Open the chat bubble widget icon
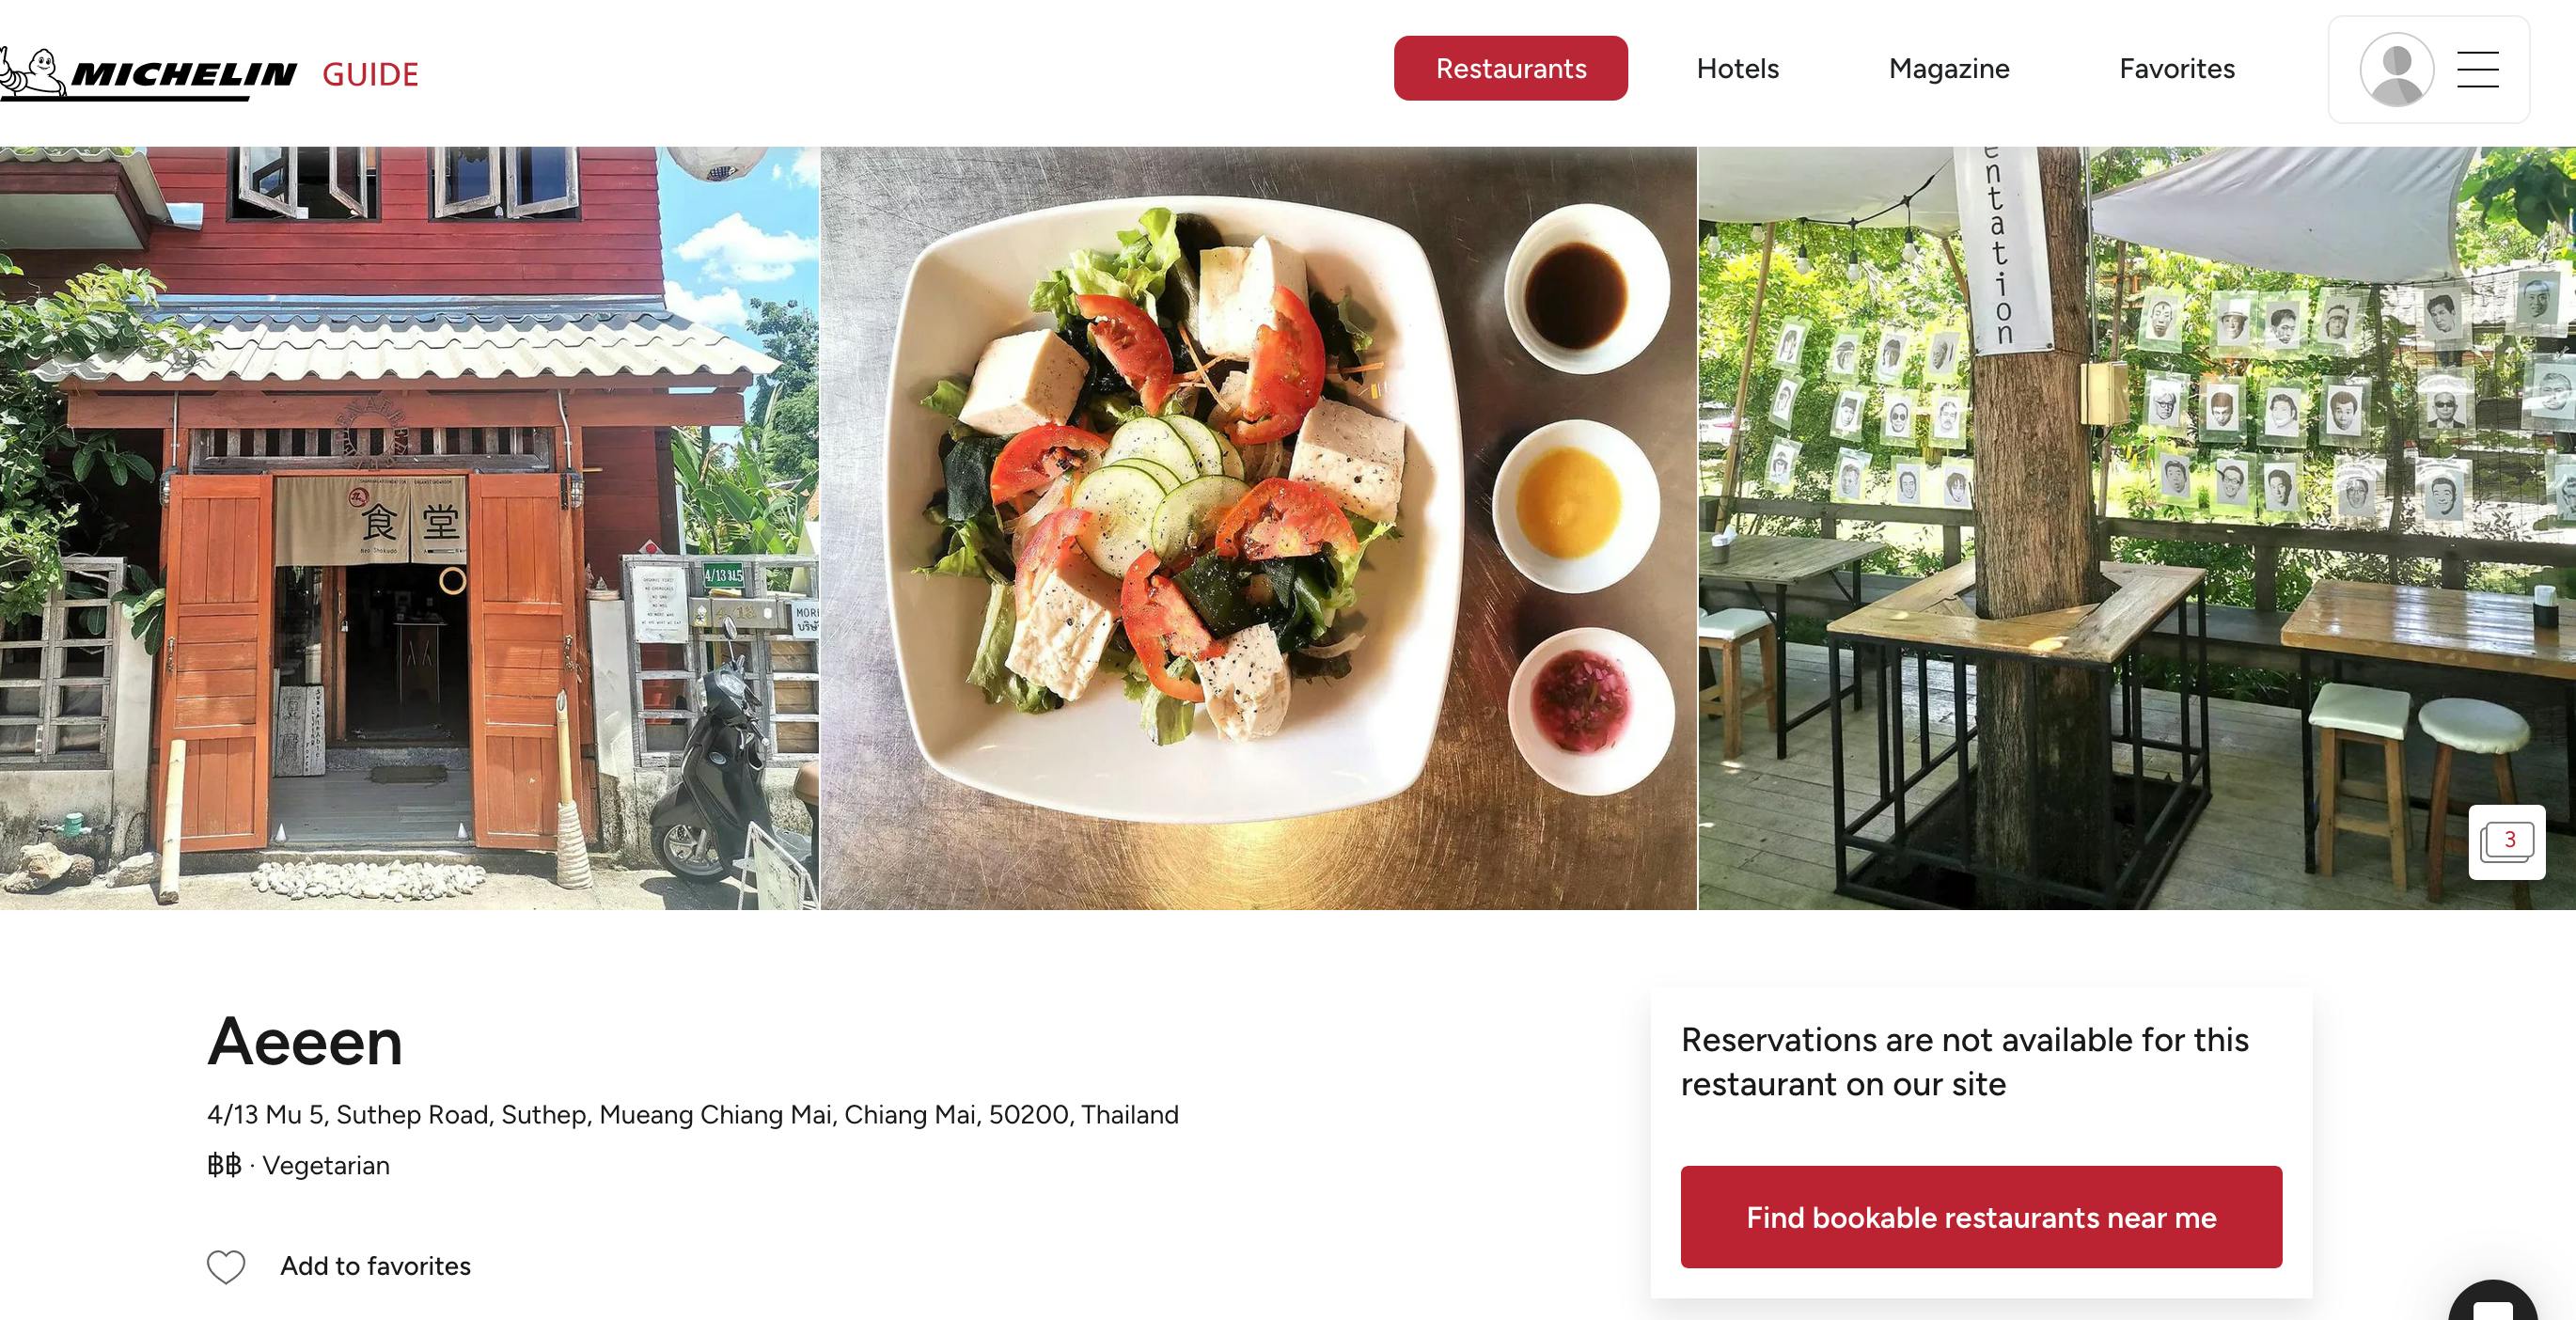Image resolution: width=2576 pixels, height=1320 pixels. [x=2492, y=1305]
